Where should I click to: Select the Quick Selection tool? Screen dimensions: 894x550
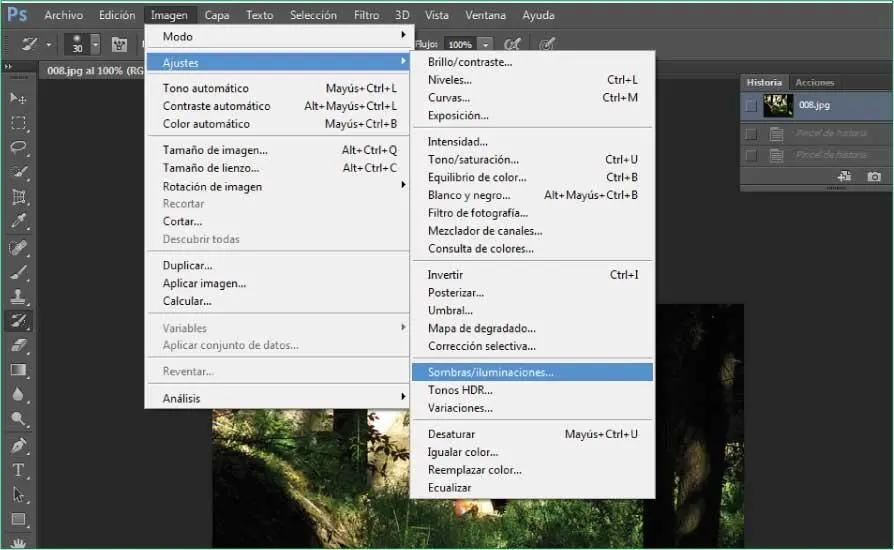tap(18, 172)
